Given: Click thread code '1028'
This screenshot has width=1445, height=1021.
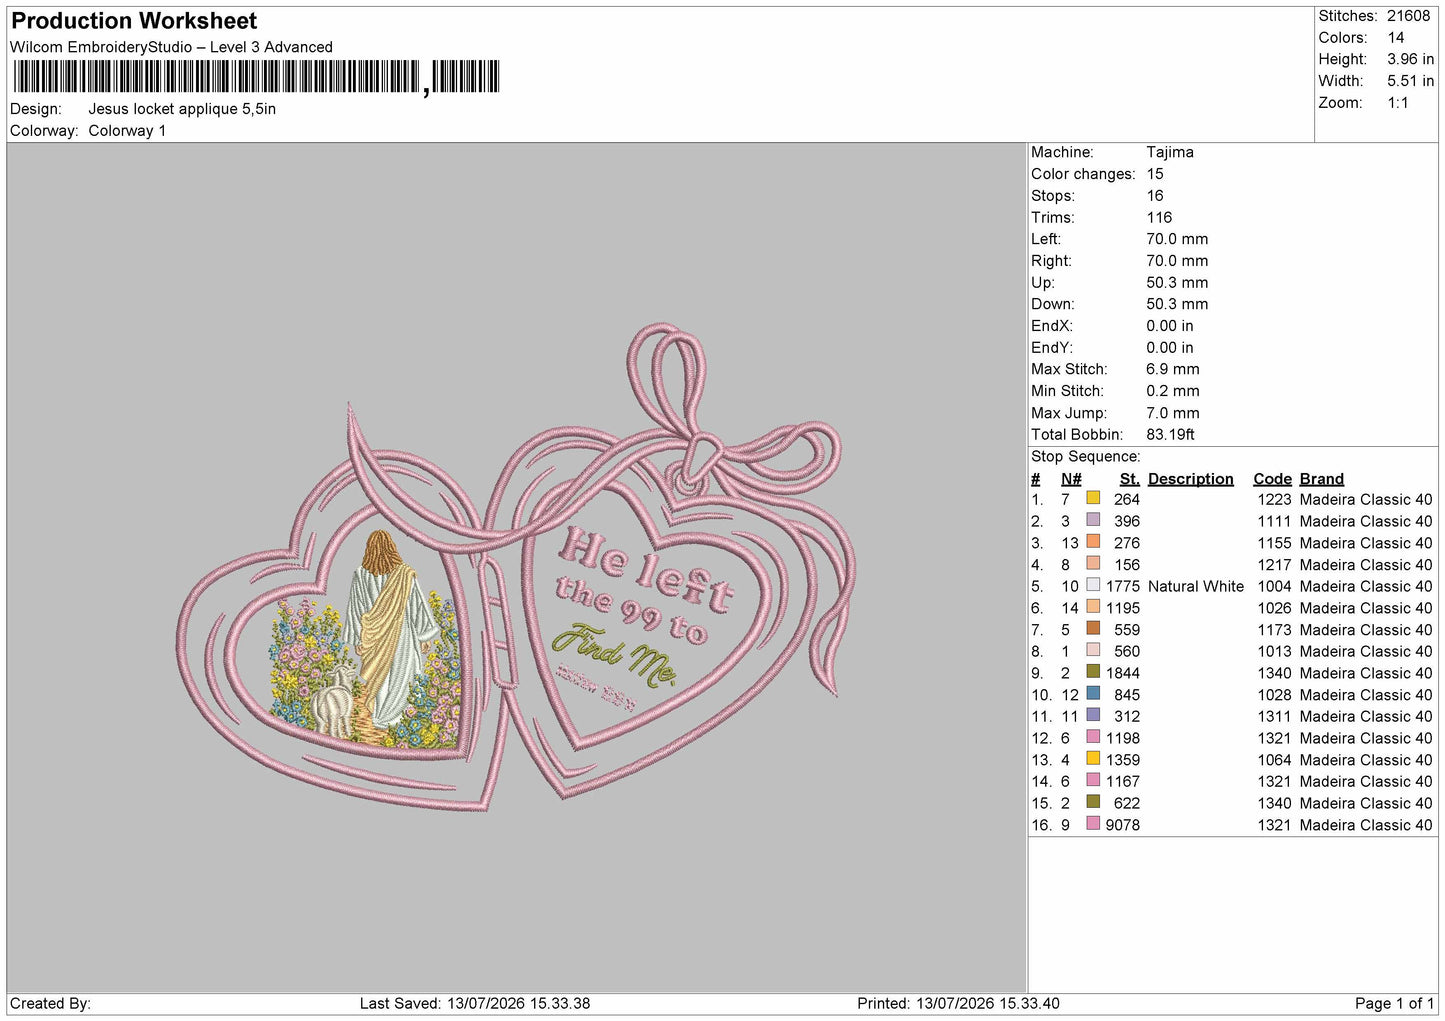Looking at the screenshot, I should (x=1274, y=694).
